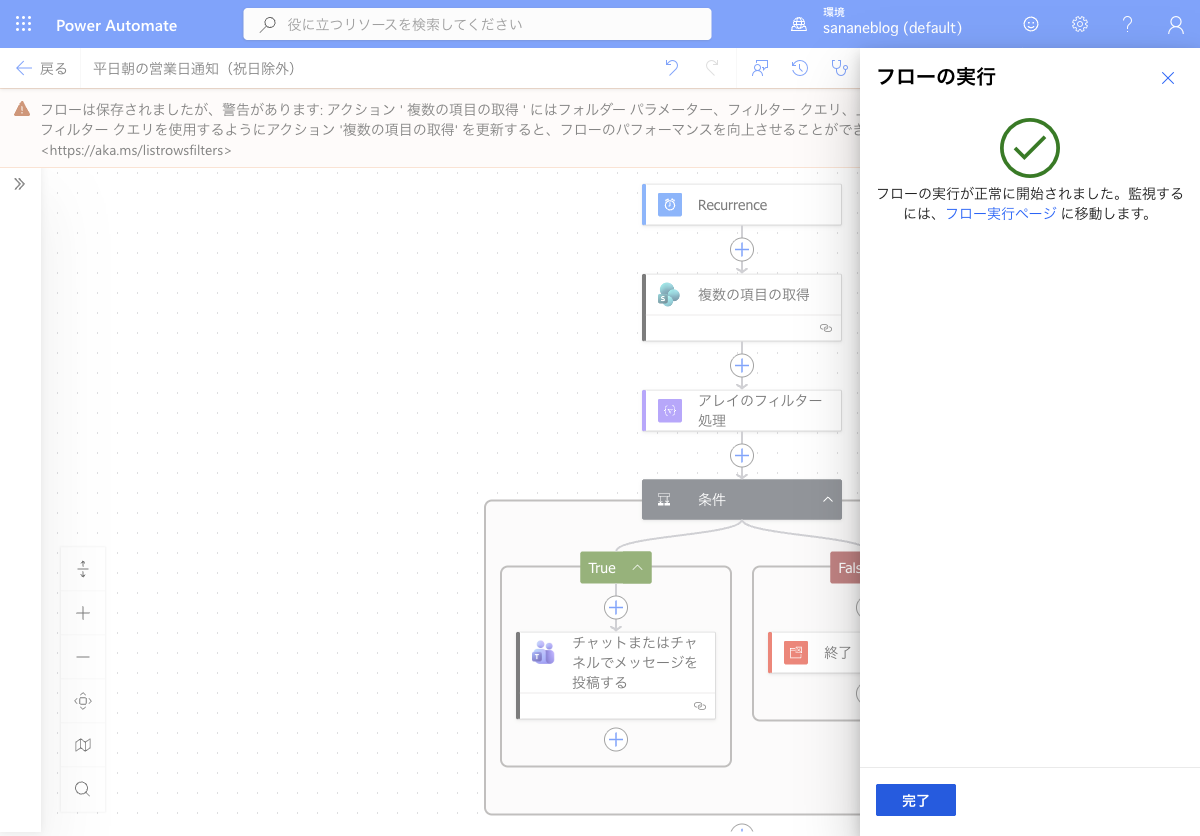Screen dimensions: 1200x836
Task: Open the フロー実行ページ link
Action: pos(1000,213)
